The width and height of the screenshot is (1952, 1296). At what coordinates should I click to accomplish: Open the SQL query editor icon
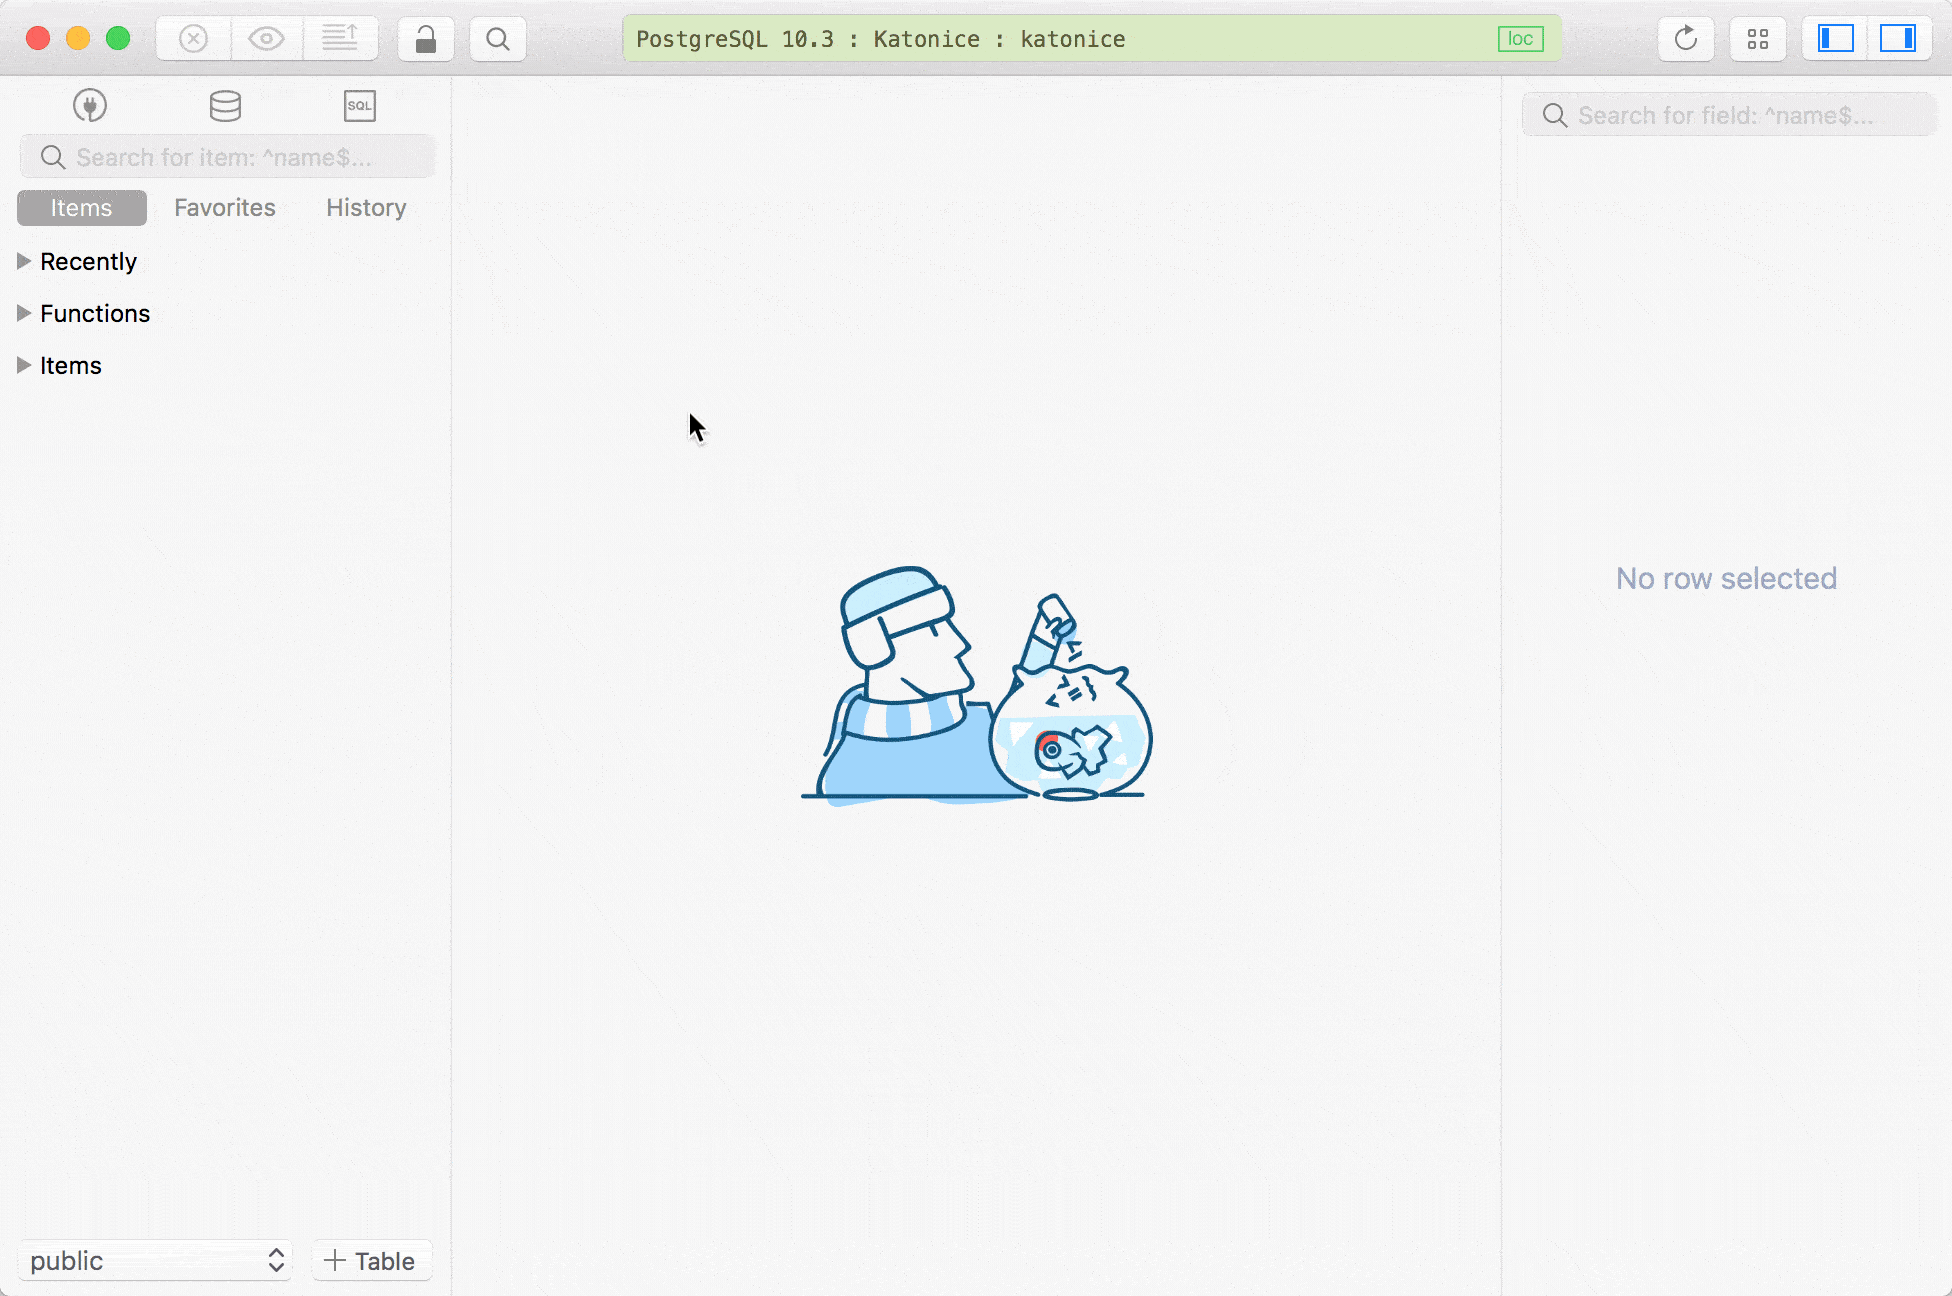coord(359,105)
